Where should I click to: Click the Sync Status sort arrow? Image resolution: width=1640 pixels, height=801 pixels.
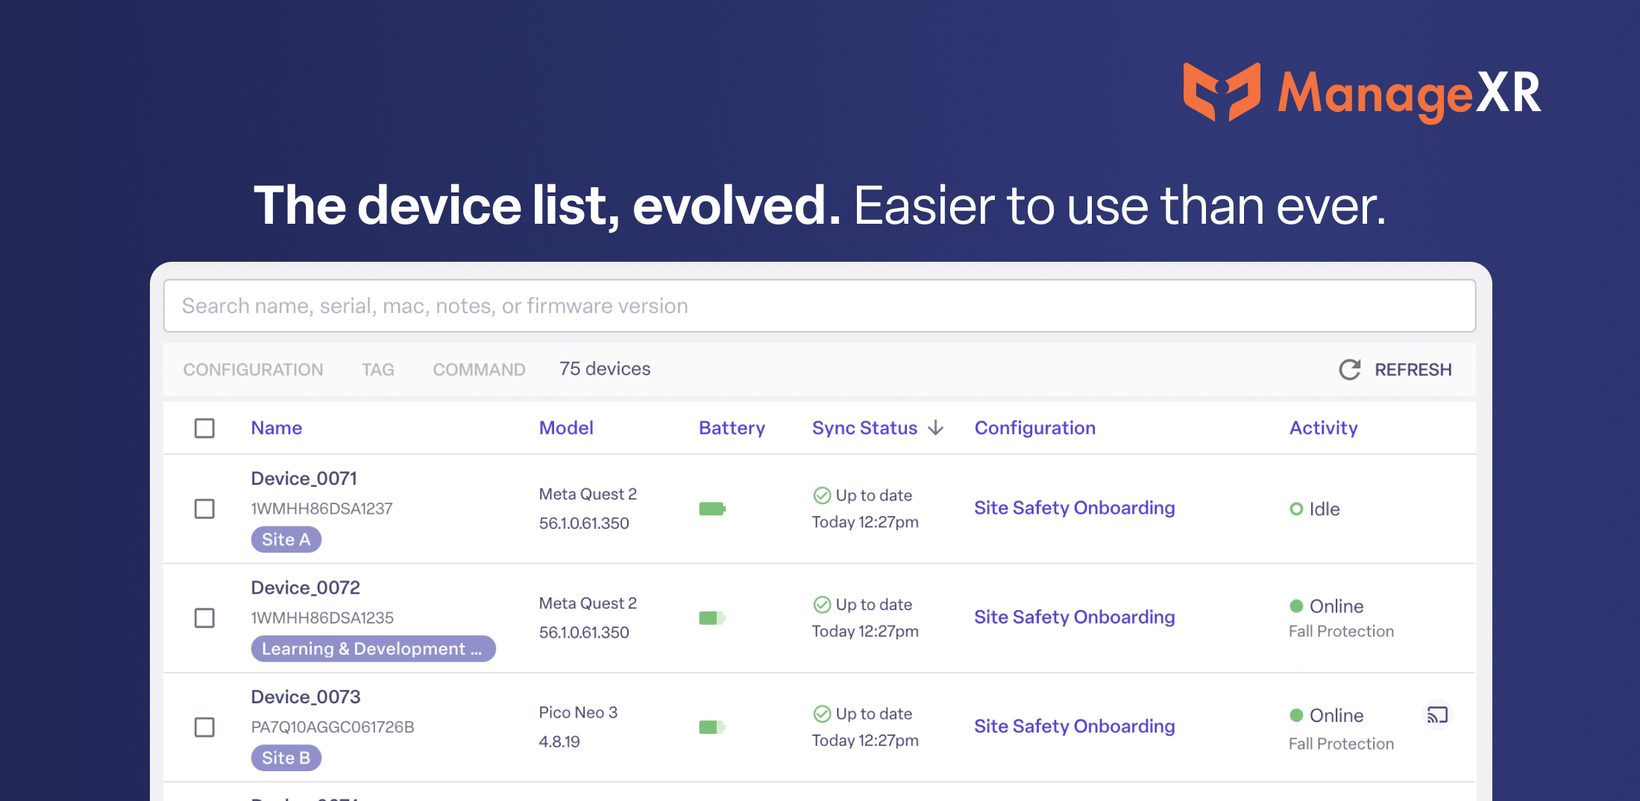click(936, 428)
